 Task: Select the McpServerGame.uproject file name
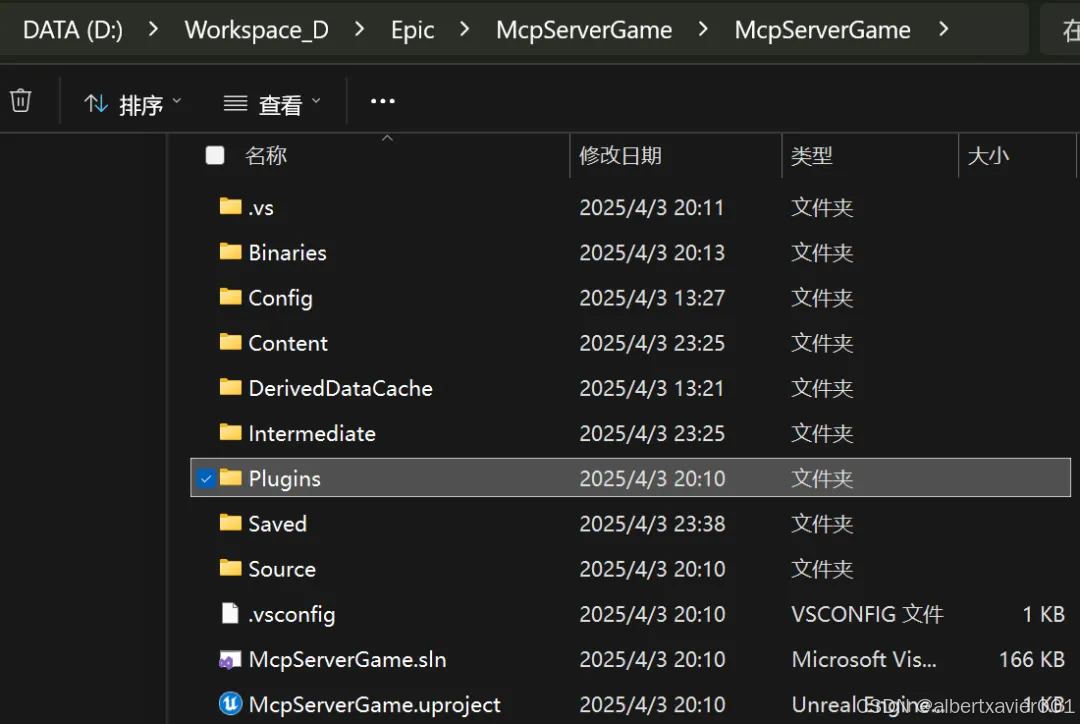(x=374, y=705)
